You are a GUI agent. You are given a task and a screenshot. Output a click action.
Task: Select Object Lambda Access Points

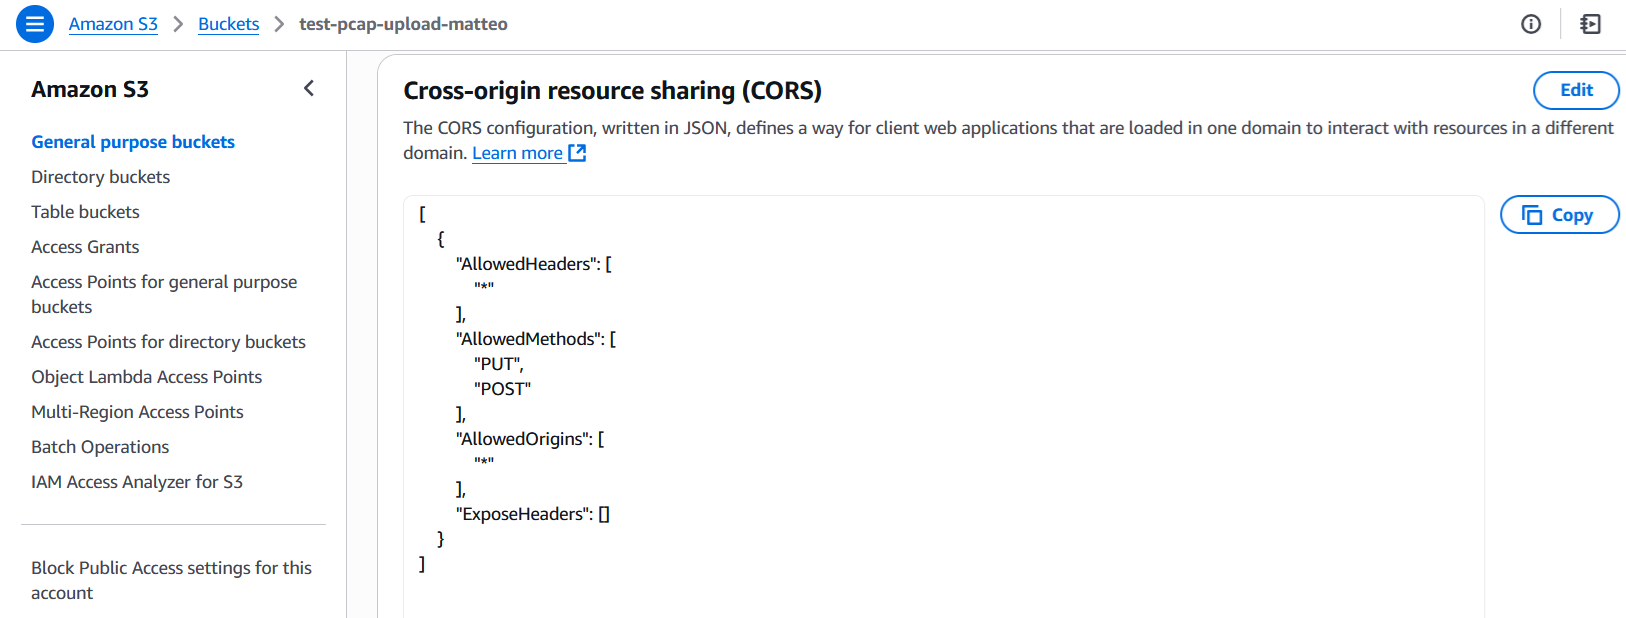point(146,377)
